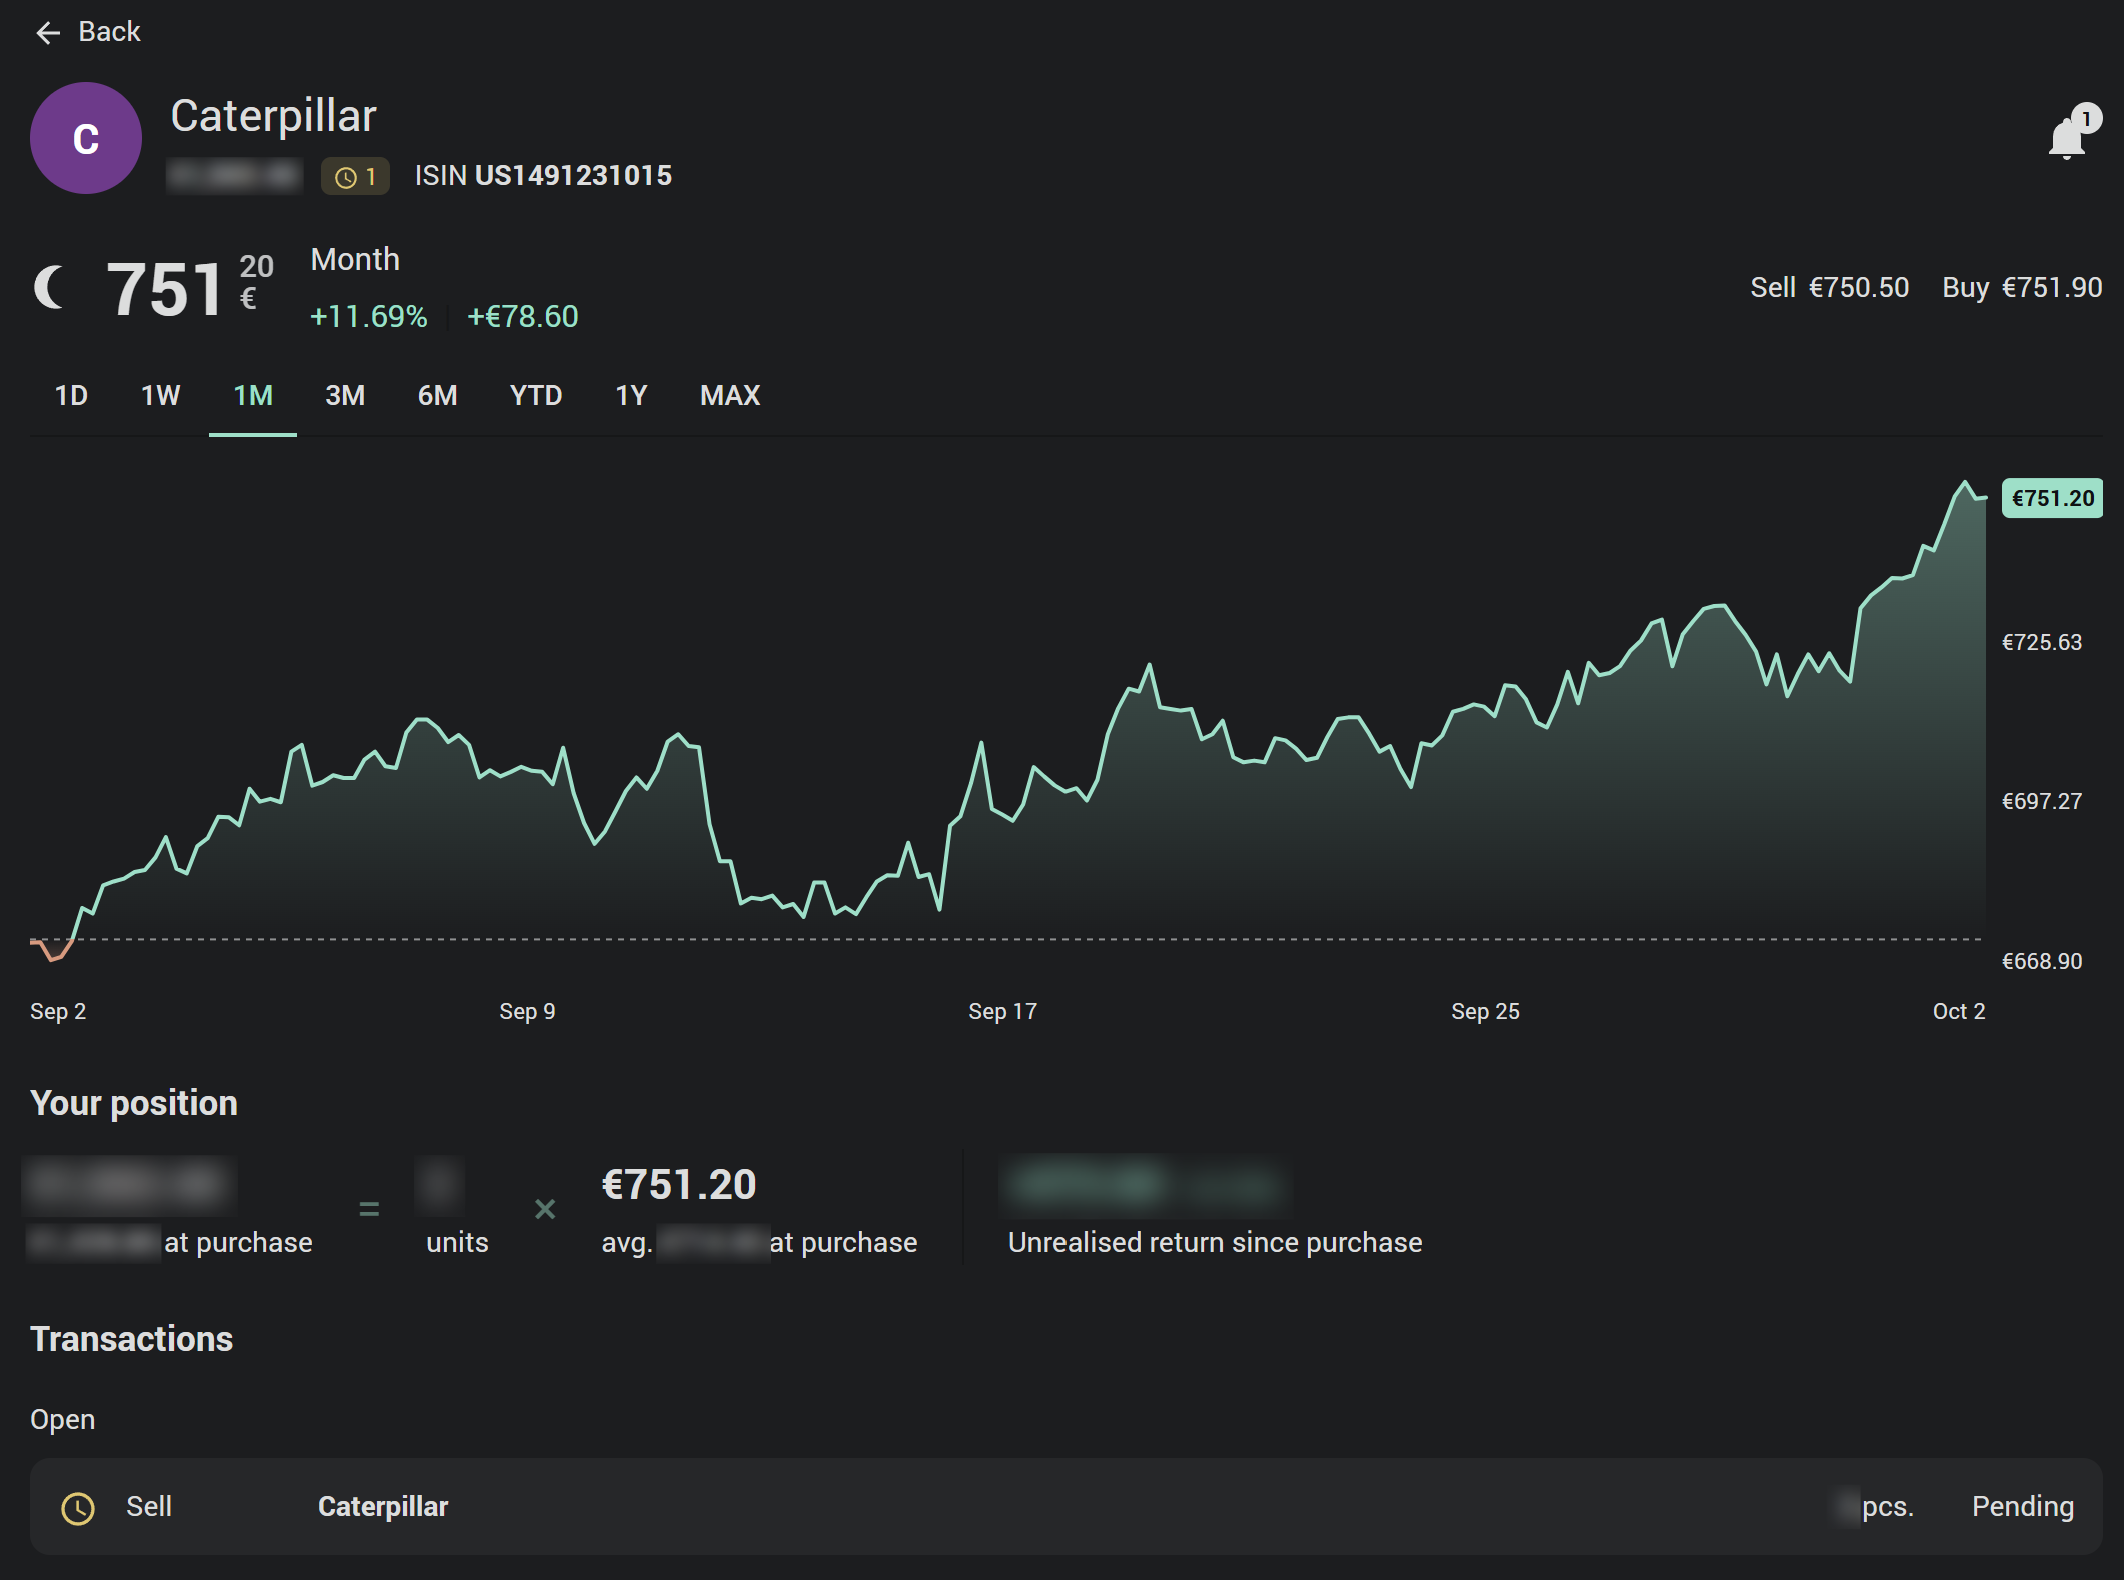Click the €725.63 axis label
Image resolution: width=2124 pixels, height=1580 pixels.
[2042, 643]
